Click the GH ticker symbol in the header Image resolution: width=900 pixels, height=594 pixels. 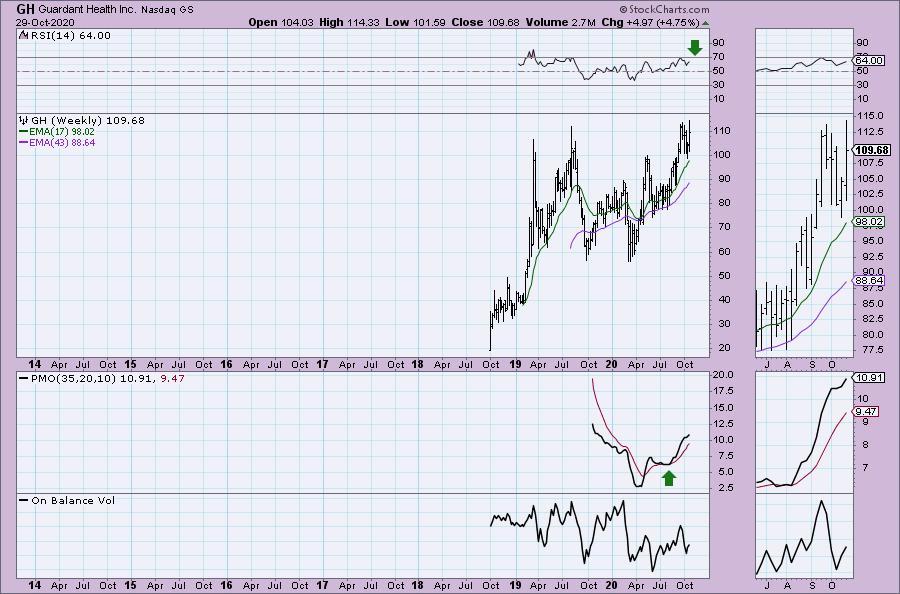pos(25,9)
